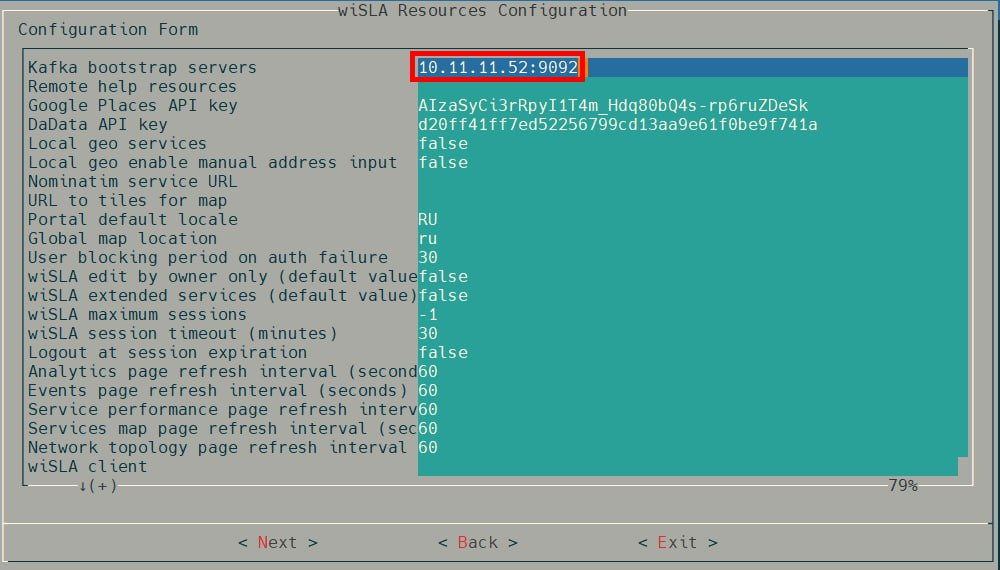Click the URL to tiles for map label
The image size is (1000, 570).
(128, 201)
